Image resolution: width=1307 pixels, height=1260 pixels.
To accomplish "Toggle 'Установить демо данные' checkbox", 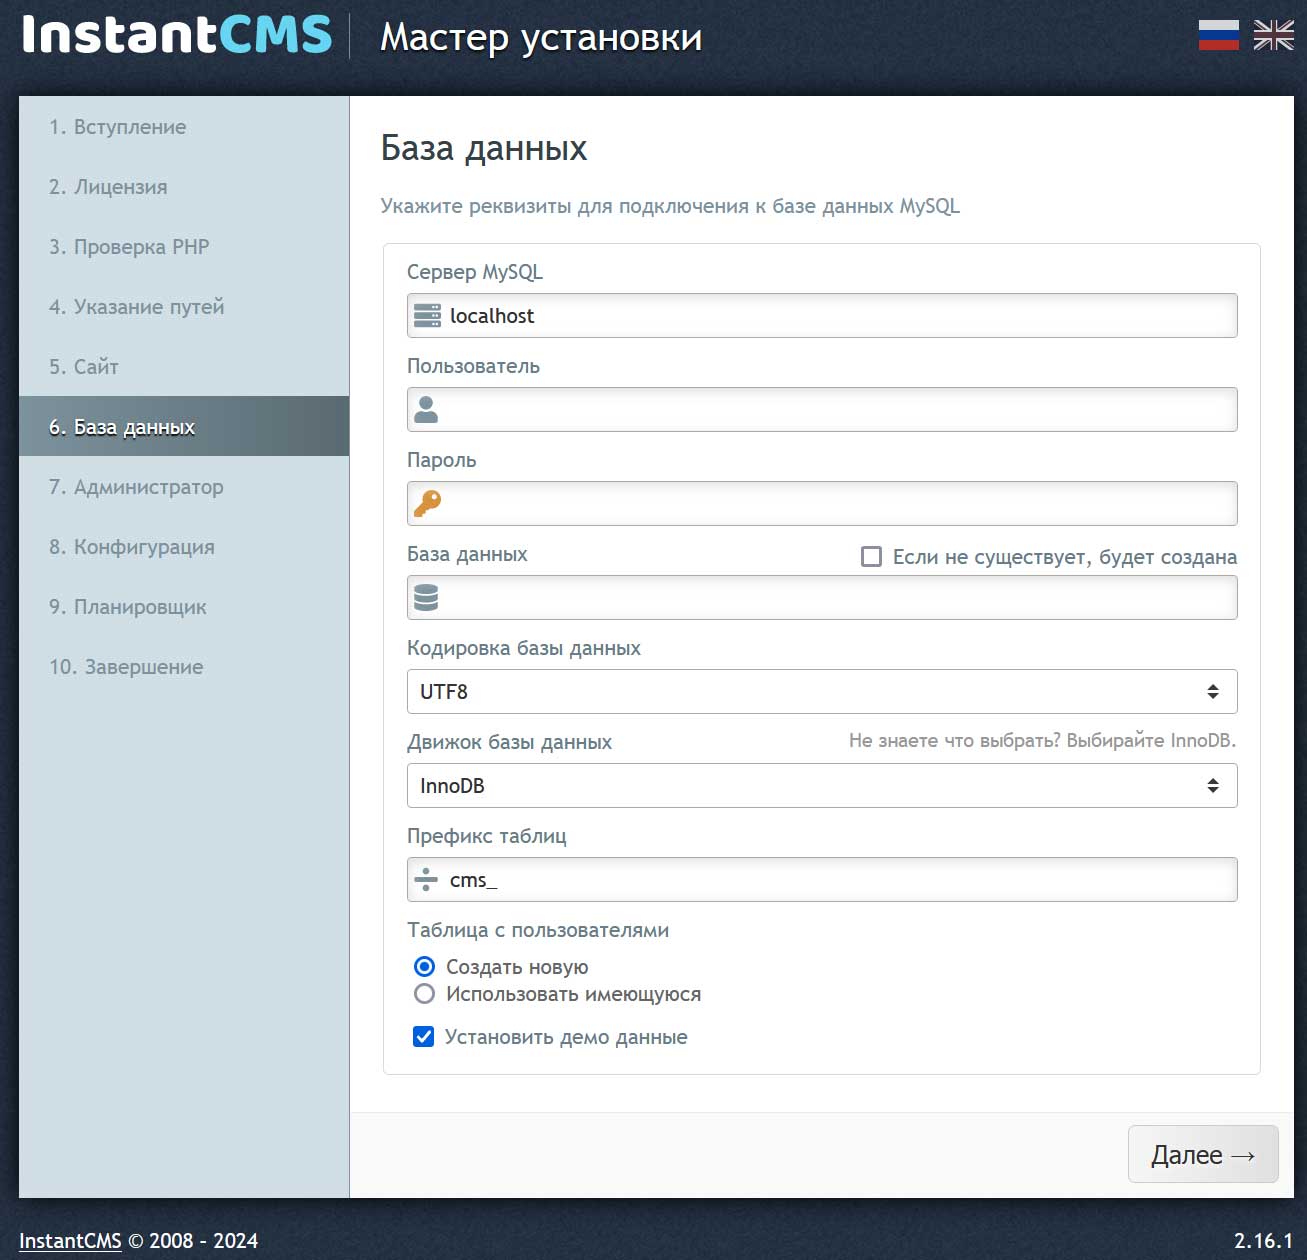I will coord(423,1036).
